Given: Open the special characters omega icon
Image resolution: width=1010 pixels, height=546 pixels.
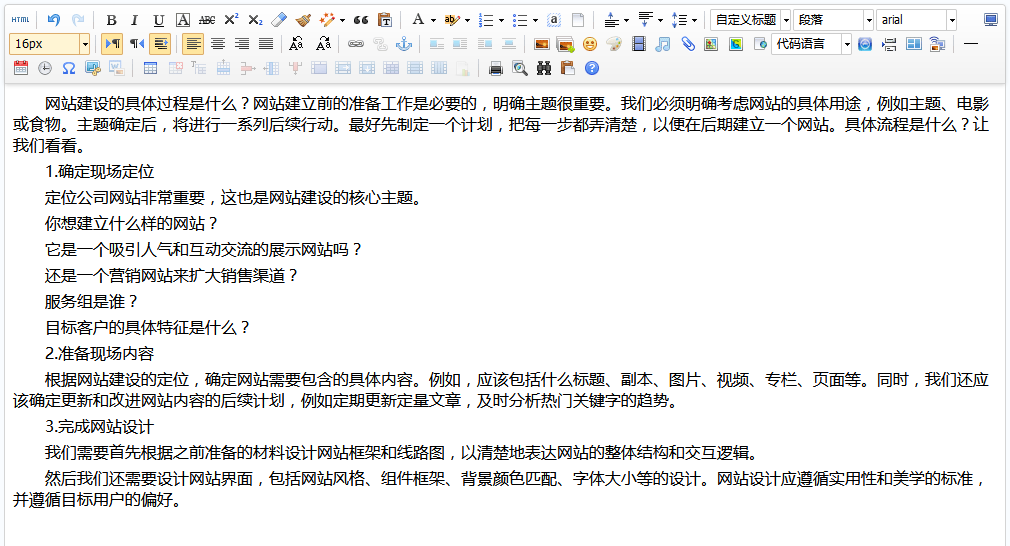Looking at the screenshot, I should pos(69,68).
